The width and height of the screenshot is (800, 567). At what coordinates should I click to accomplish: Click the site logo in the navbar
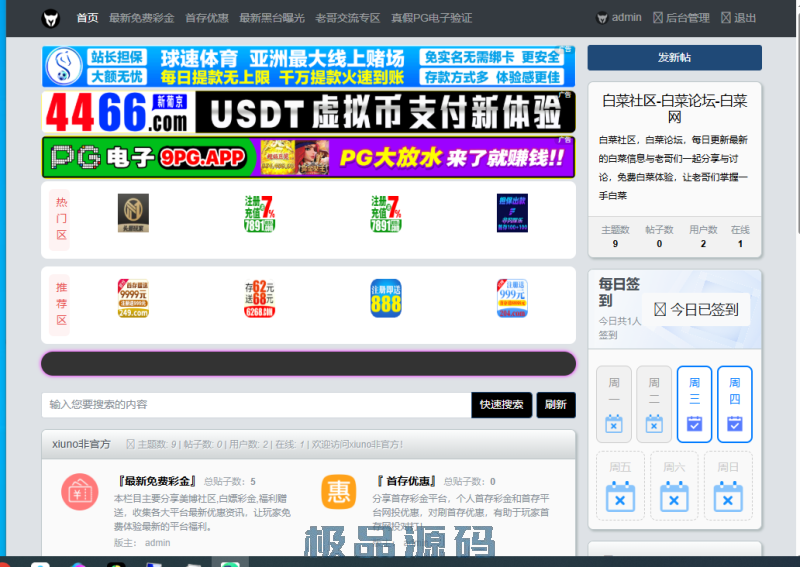pos(51,18)
